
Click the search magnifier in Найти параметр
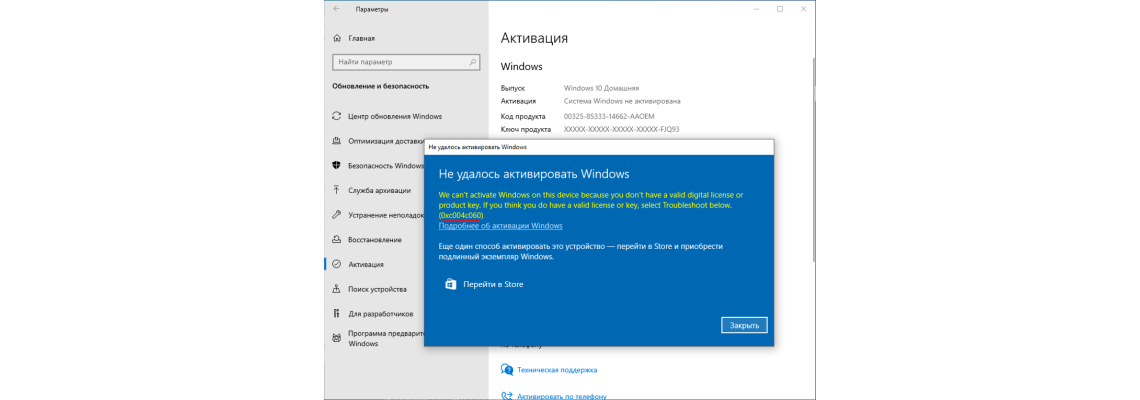472,63
